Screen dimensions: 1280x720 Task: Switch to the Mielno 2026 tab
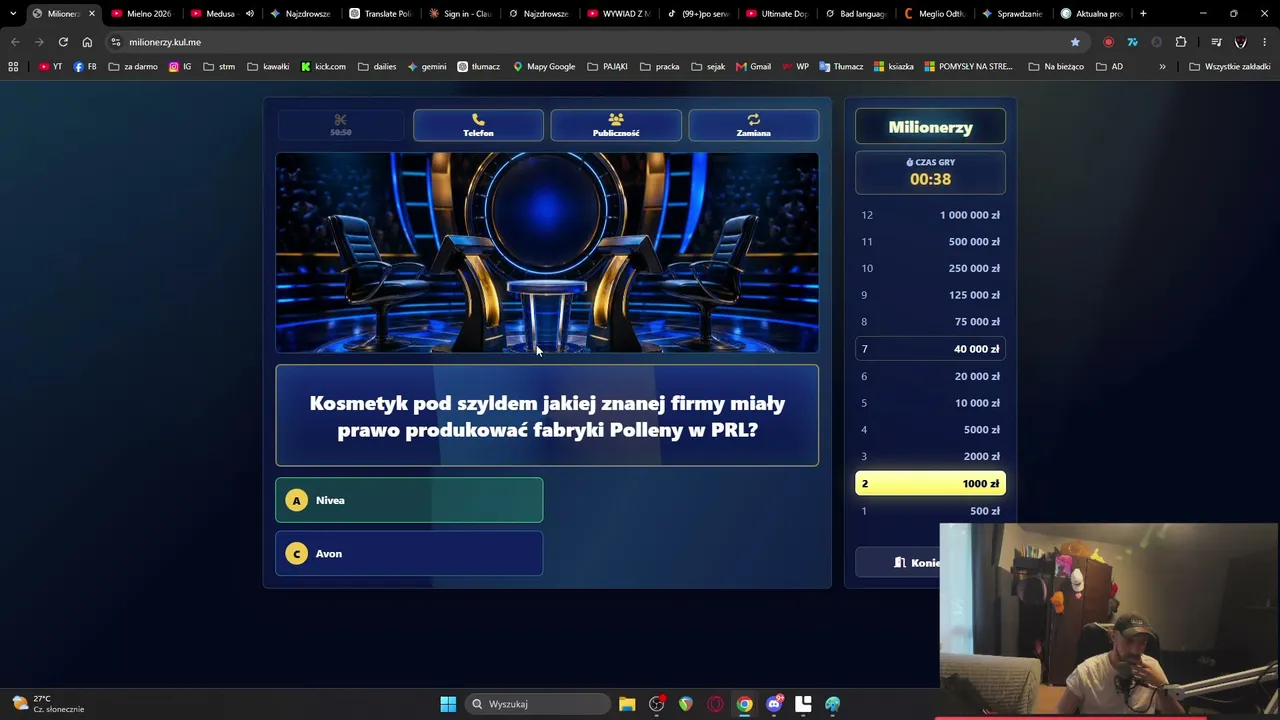click(x=141, y=14)
